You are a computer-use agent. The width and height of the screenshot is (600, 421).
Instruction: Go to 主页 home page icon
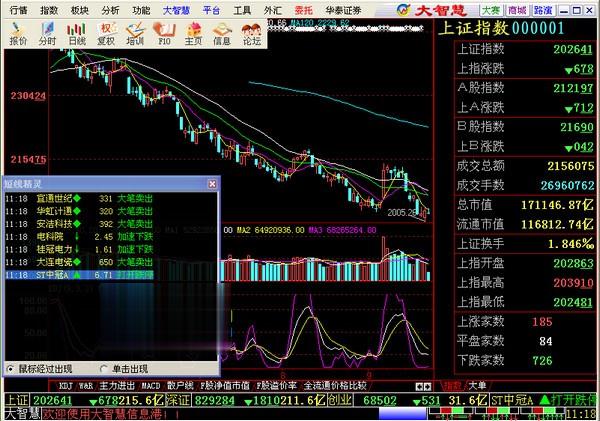(x=194, y=34)
